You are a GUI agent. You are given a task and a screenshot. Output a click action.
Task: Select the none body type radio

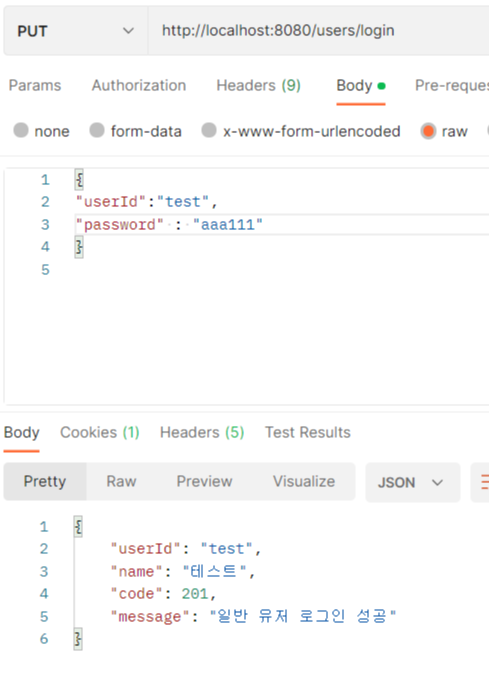21,130
